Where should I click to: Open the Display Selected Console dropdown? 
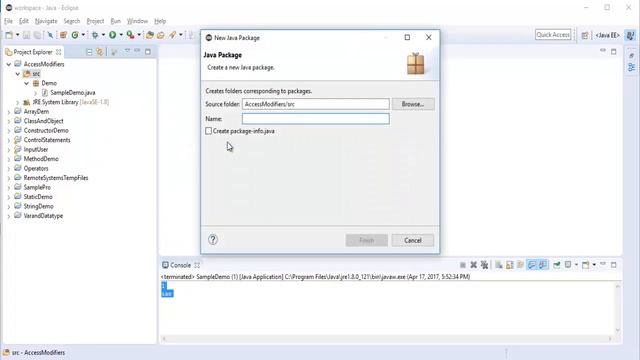576,265
